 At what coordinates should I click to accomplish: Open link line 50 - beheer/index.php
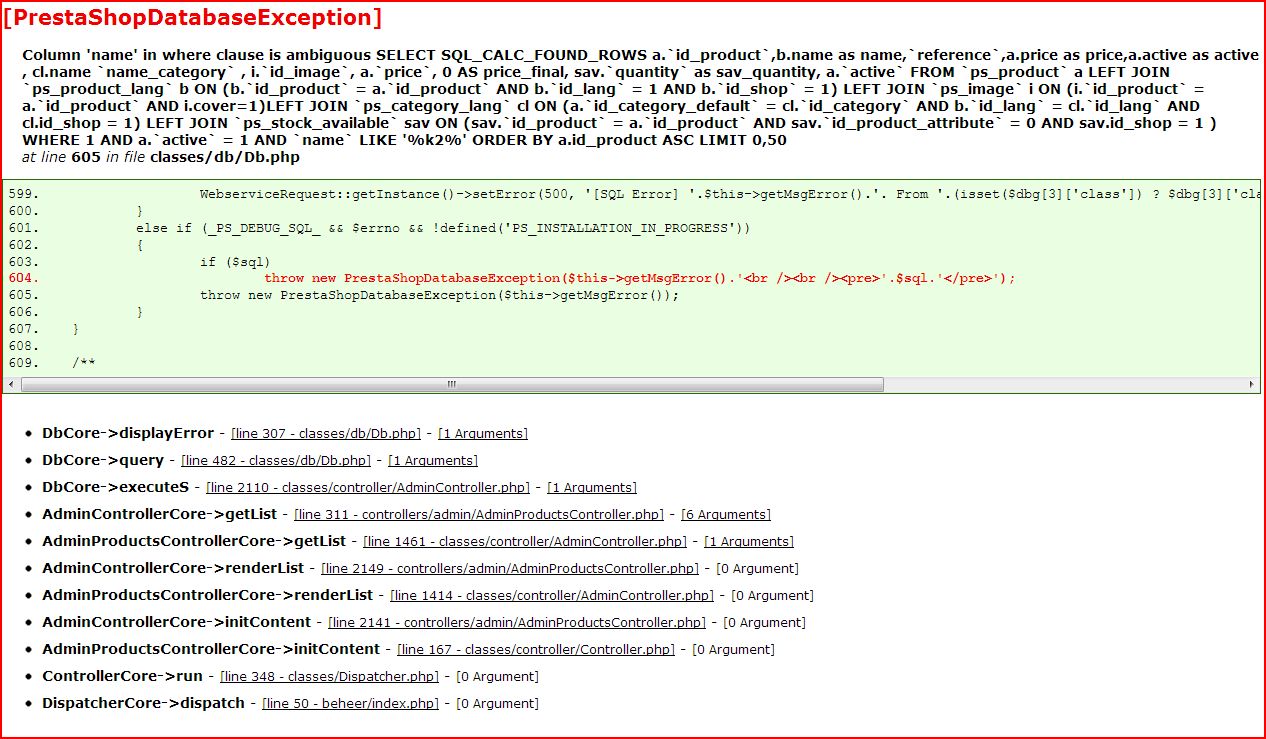[350, 704]
